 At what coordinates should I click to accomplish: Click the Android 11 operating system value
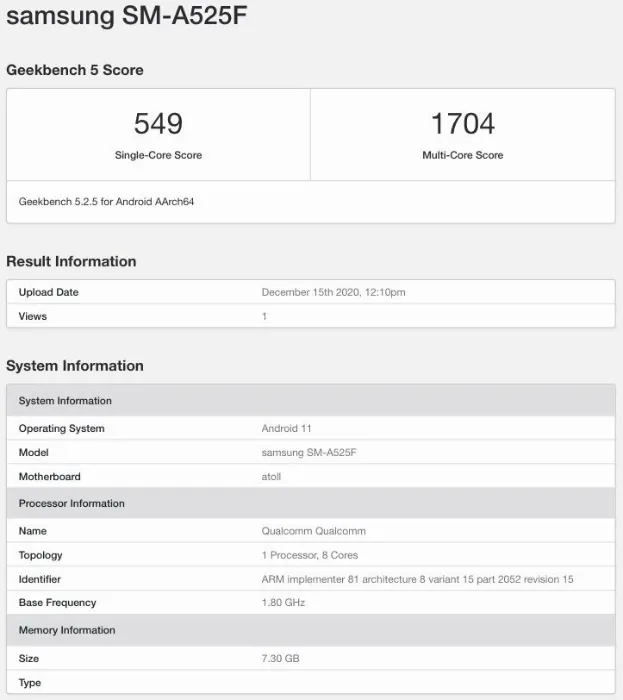coord(287,428)
